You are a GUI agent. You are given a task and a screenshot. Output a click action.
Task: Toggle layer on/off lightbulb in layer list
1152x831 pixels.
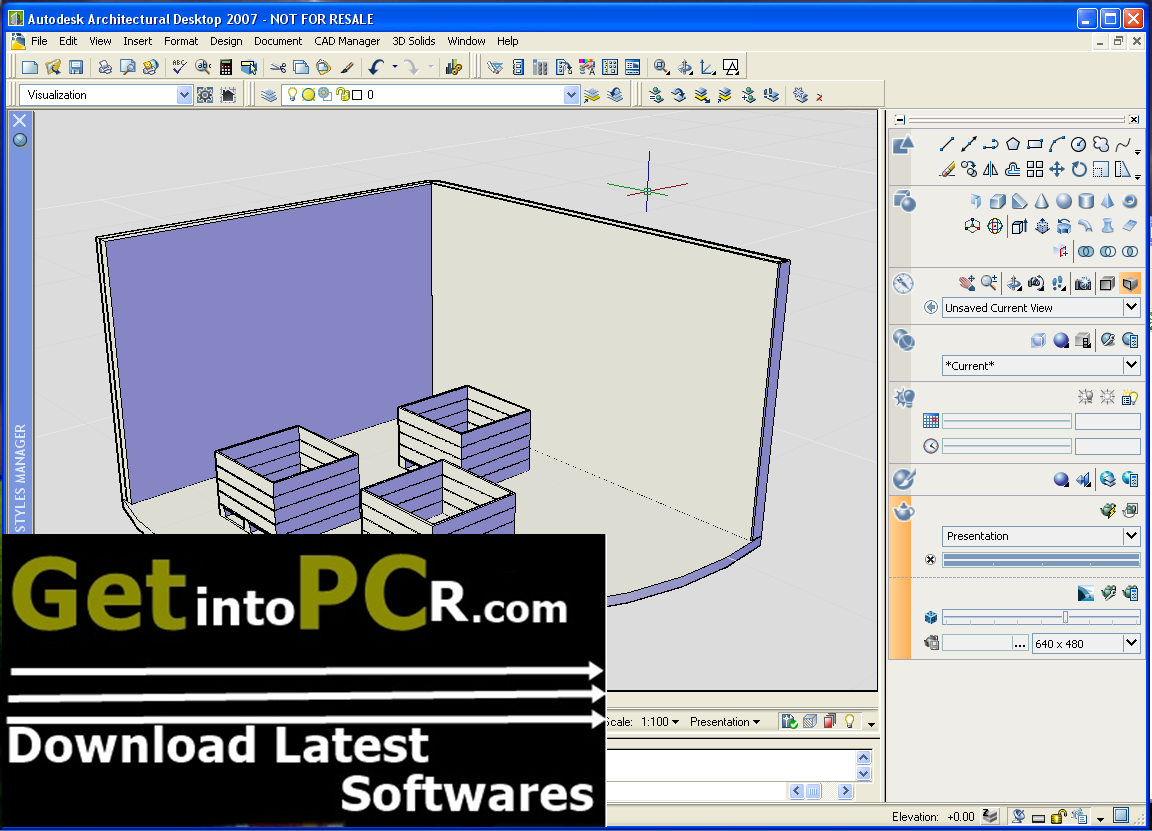pyautogui.click(x=292, y=95)
